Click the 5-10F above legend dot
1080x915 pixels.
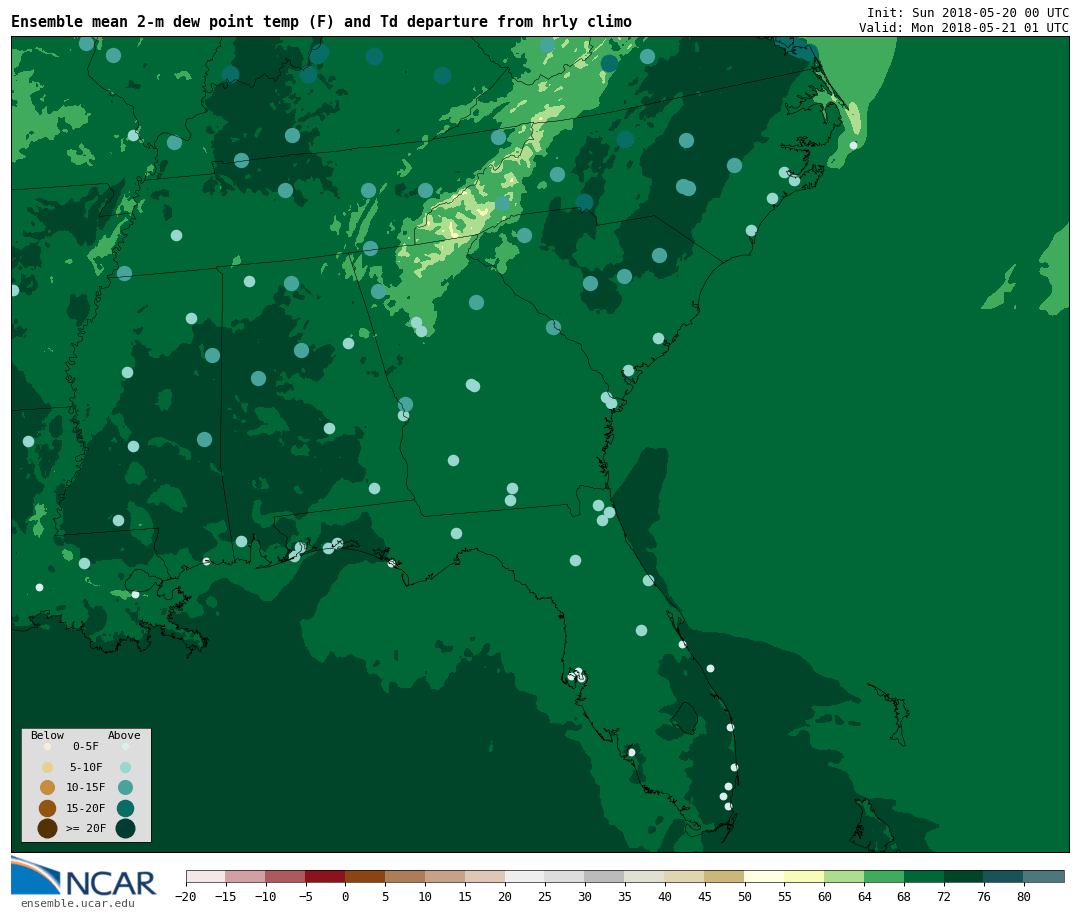[125, 768]
